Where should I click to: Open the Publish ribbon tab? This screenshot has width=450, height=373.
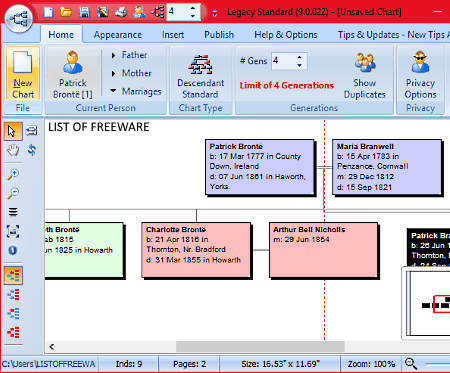(x=219, y=35)
